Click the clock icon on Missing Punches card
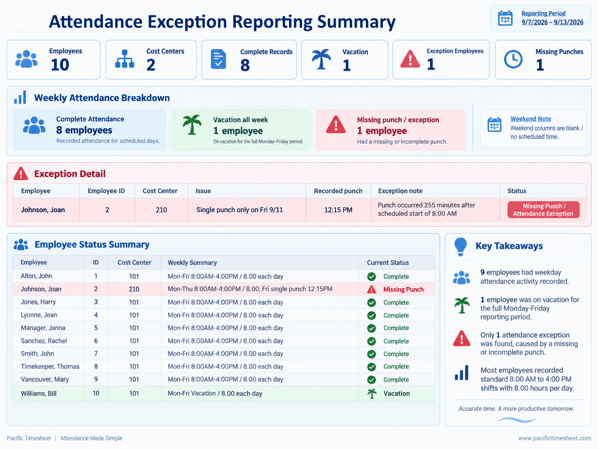This screenshot has width=598, height=449. tap(513, 59)
